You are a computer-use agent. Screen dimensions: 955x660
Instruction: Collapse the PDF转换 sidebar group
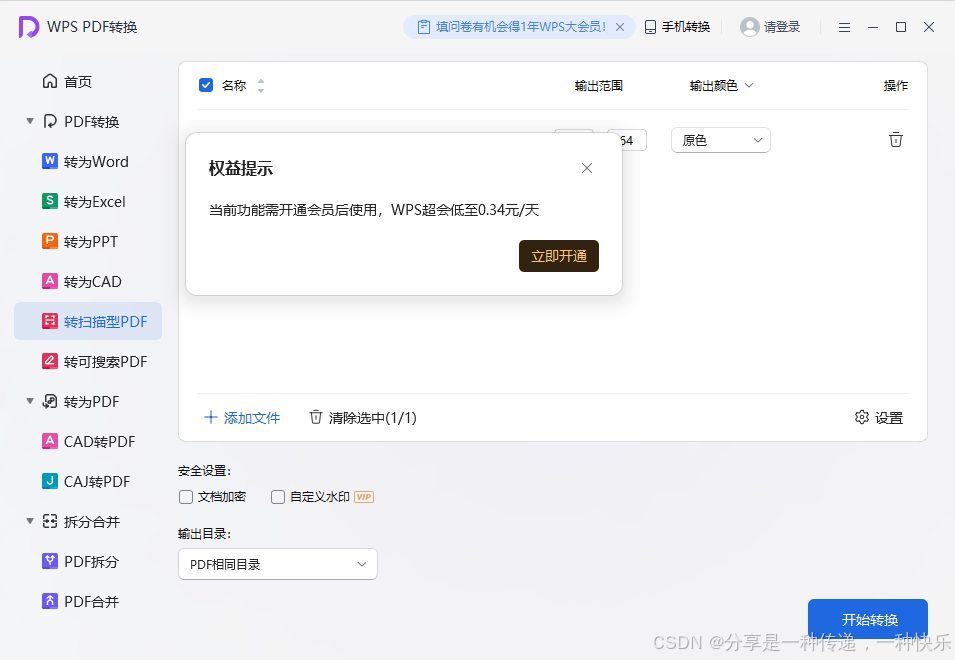(30, 121)
